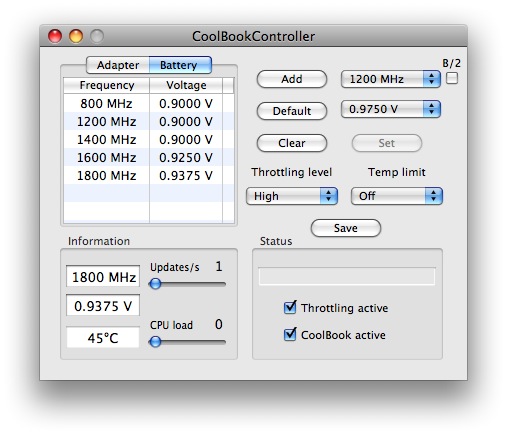
Task: Open the 1200 MHz frequency dropdown
Action: [391, 79]
